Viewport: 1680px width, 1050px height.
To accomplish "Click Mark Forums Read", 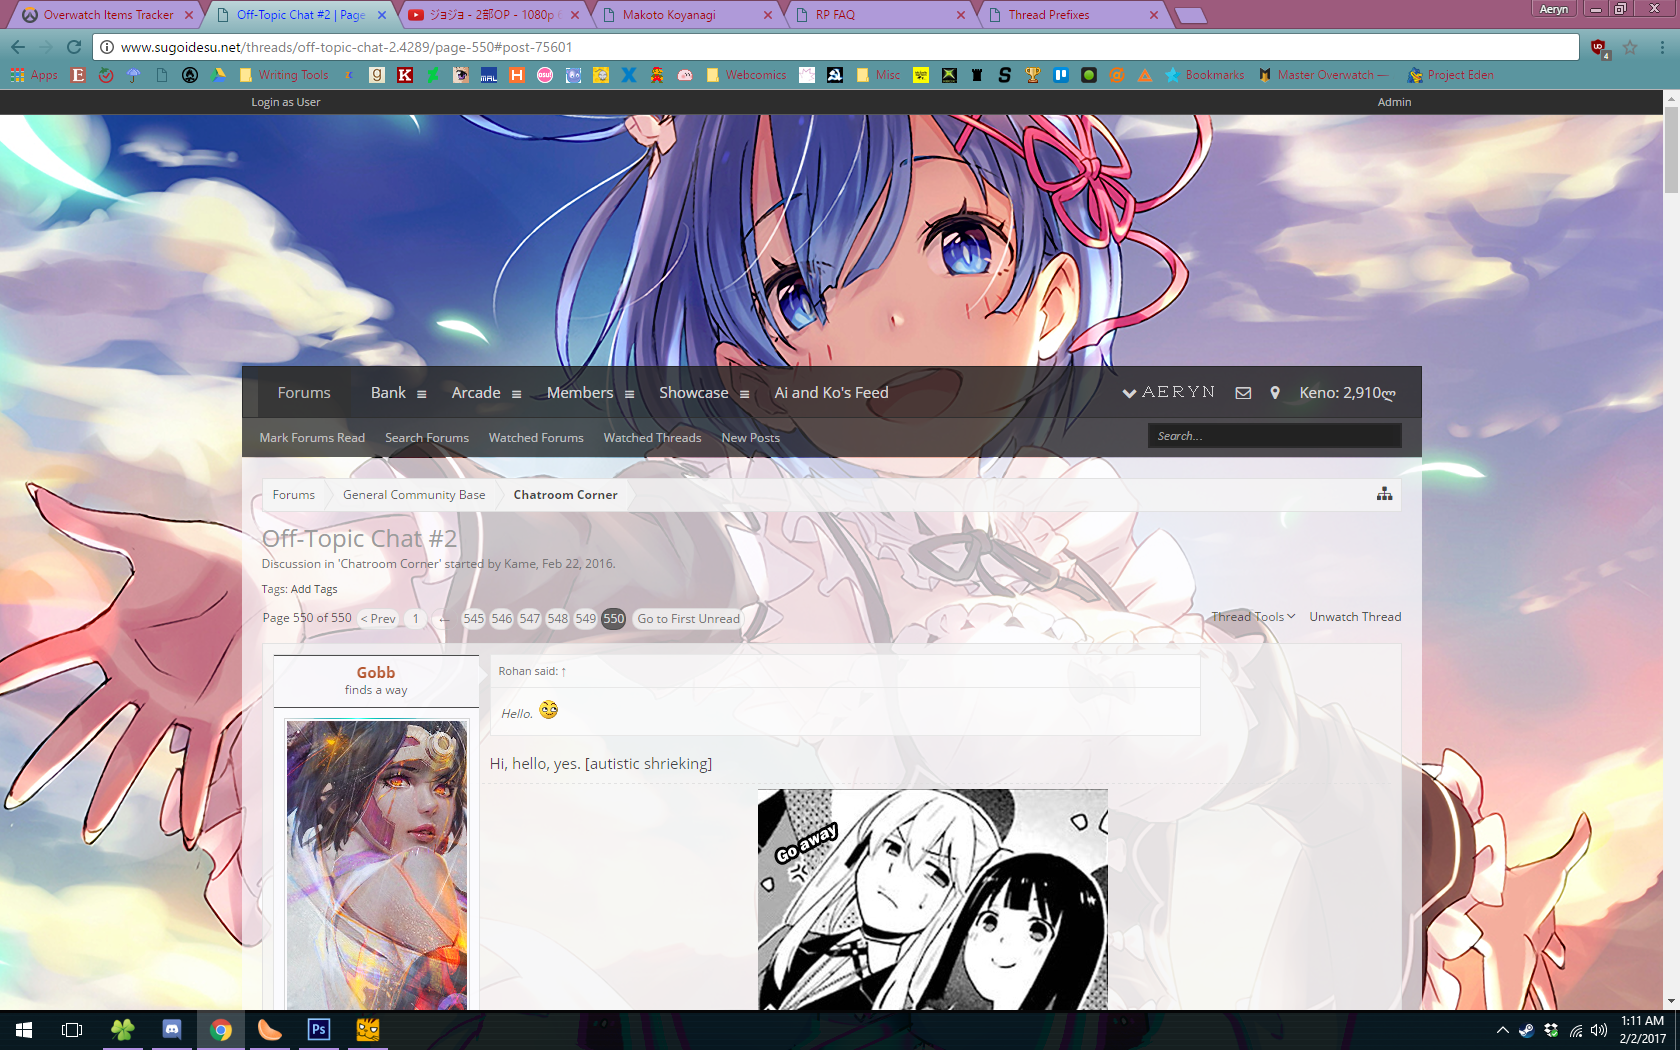I will point(312,438).
